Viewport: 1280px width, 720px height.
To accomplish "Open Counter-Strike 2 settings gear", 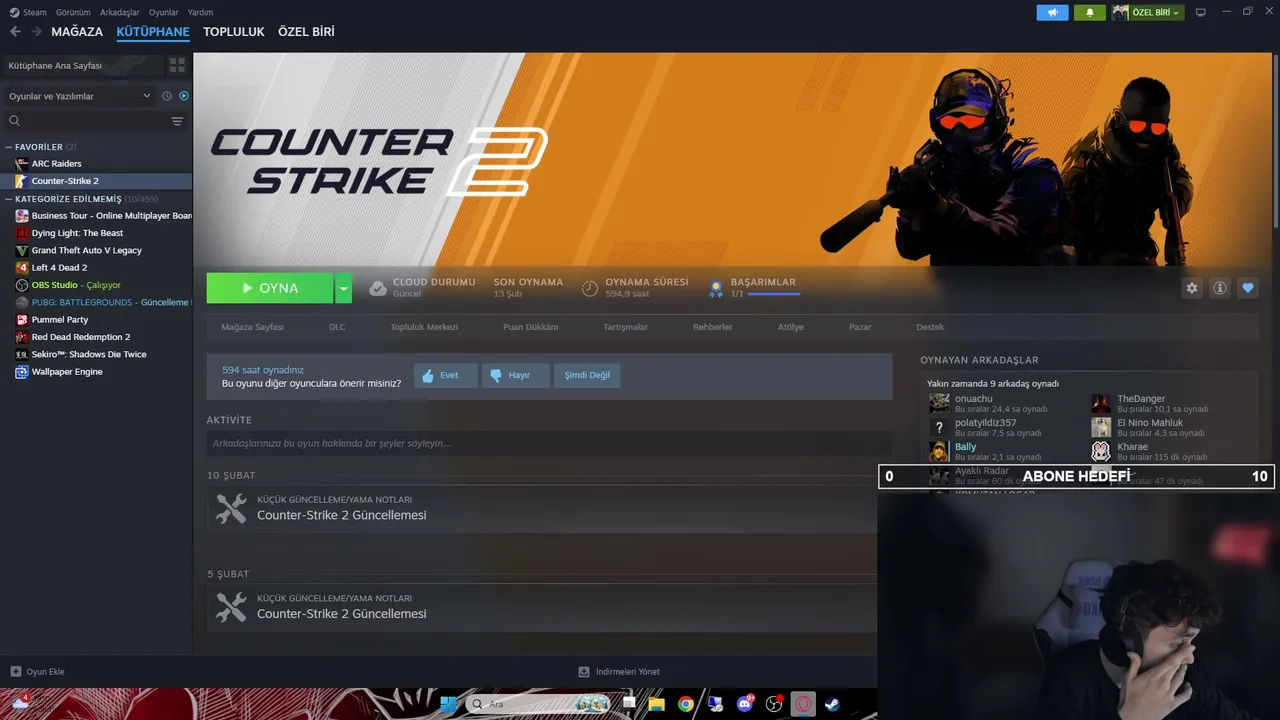I will pyautogui.click(x=1191, y=288).
